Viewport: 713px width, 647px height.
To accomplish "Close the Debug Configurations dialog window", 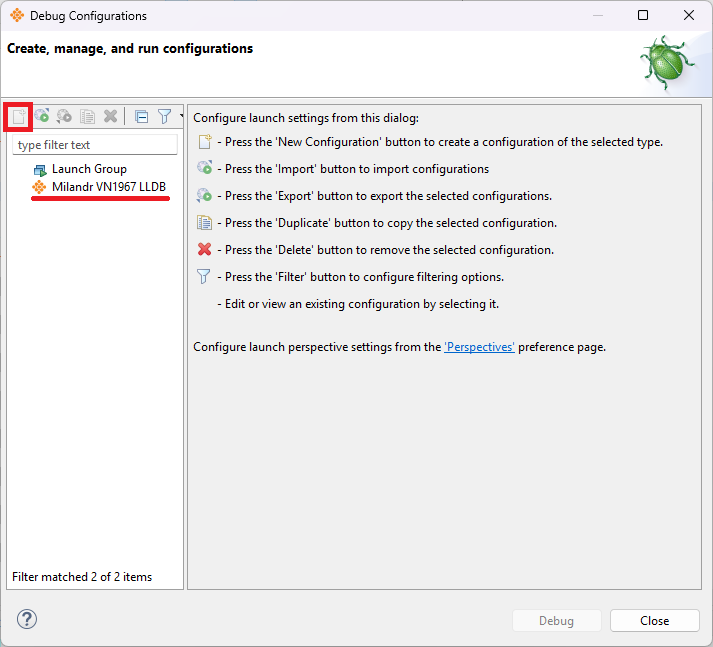I will 689,15.
